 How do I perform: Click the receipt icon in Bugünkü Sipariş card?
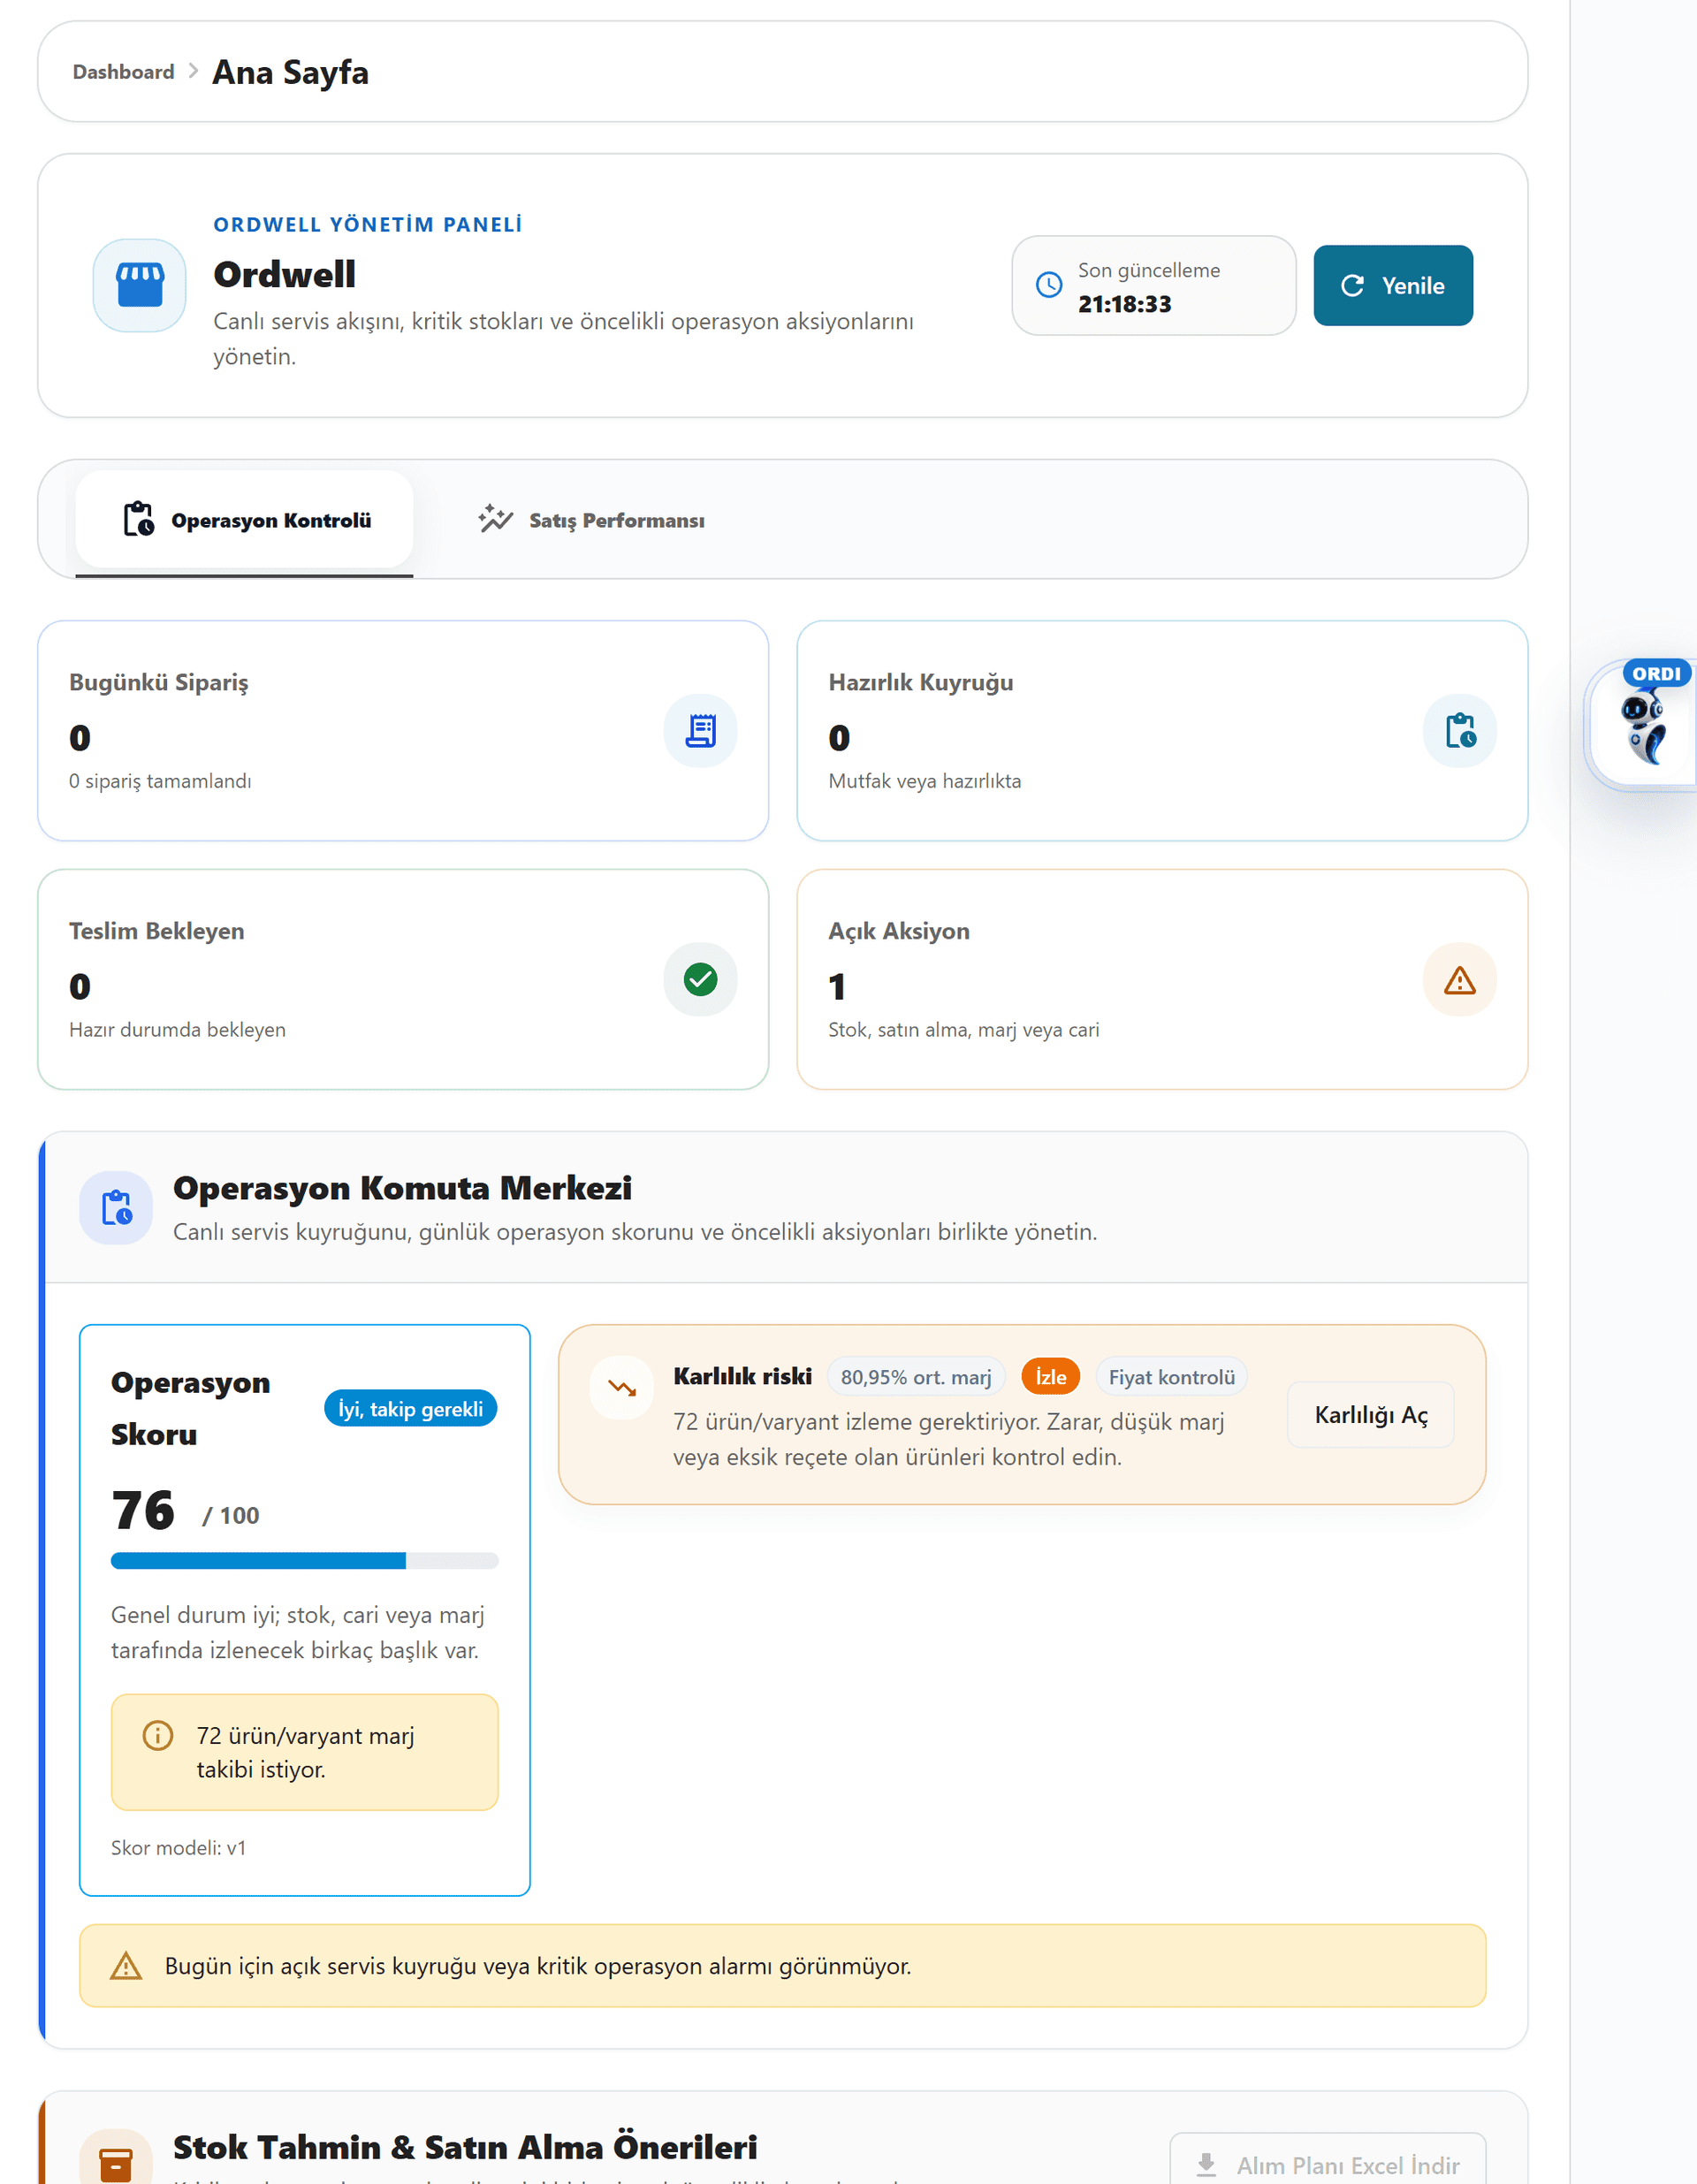click(700, 731)
